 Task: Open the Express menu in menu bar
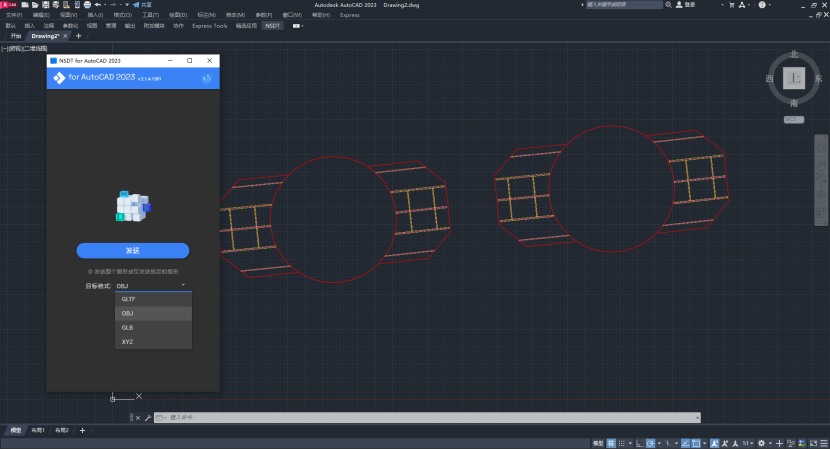349,15
